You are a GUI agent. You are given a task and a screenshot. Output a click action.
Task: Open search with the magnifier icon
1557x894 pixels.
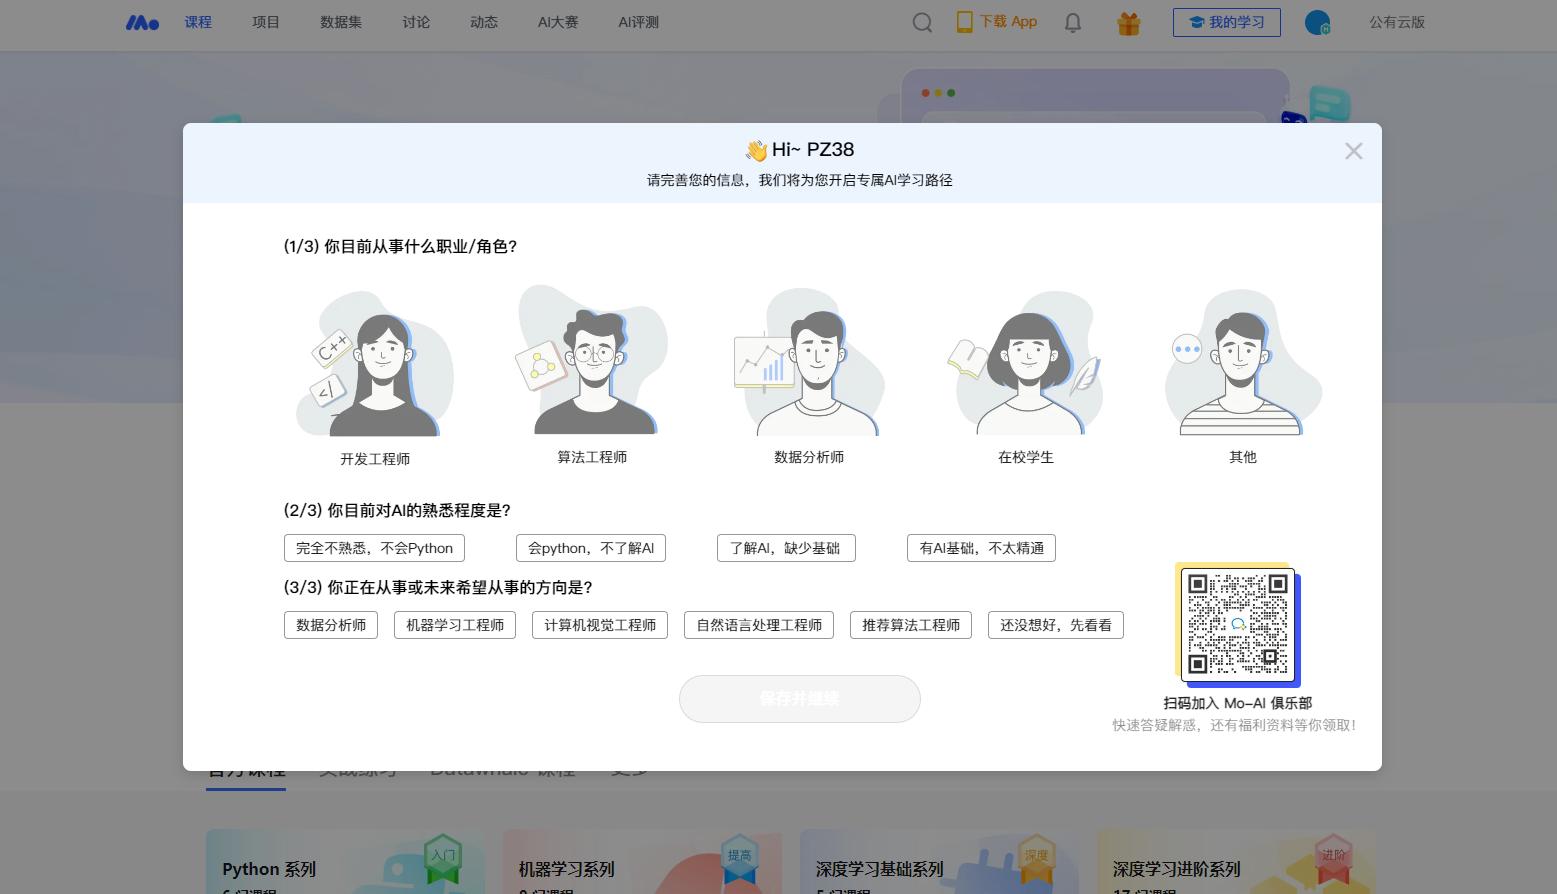tap(922, 22)
